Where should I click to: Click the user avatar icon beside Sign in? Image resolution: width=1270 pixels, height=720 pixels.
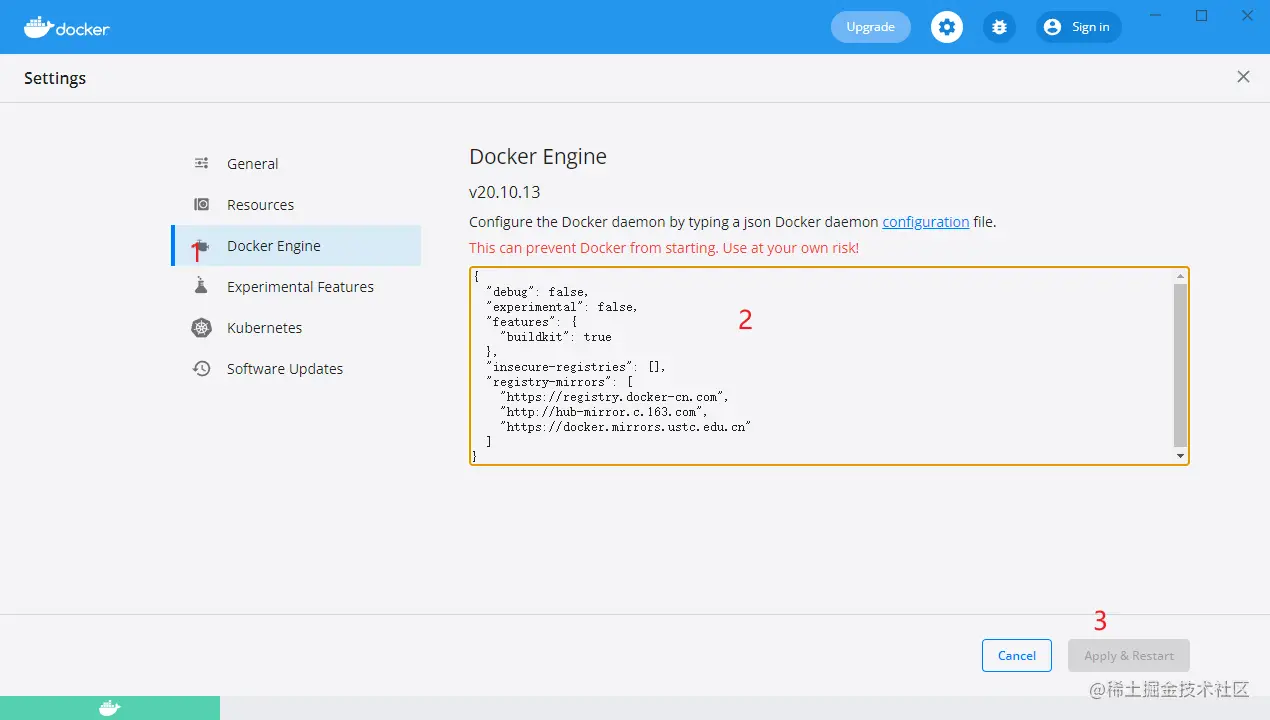[1052, 27]
